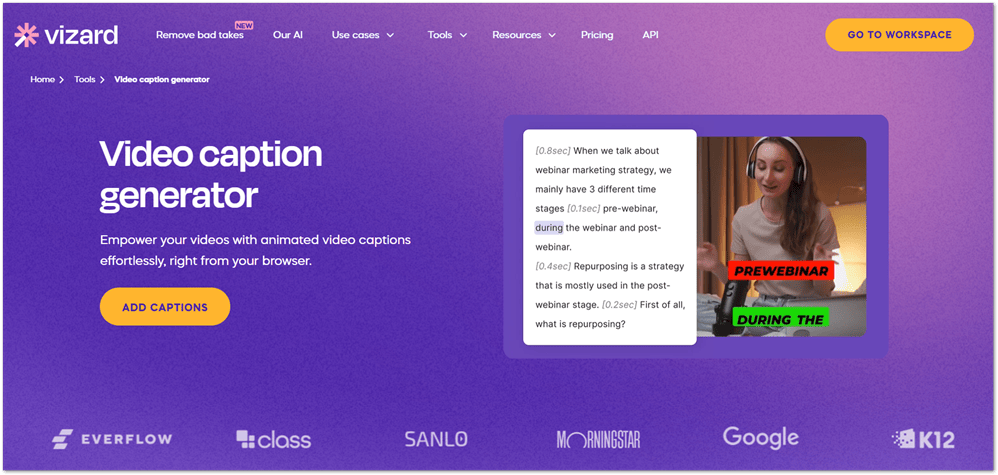The height and width of the screenshot is (475, 998).
Task: Click the [0.8sec] timestamp in transcript
Action: pyautogui.click(x=552, y=151)
